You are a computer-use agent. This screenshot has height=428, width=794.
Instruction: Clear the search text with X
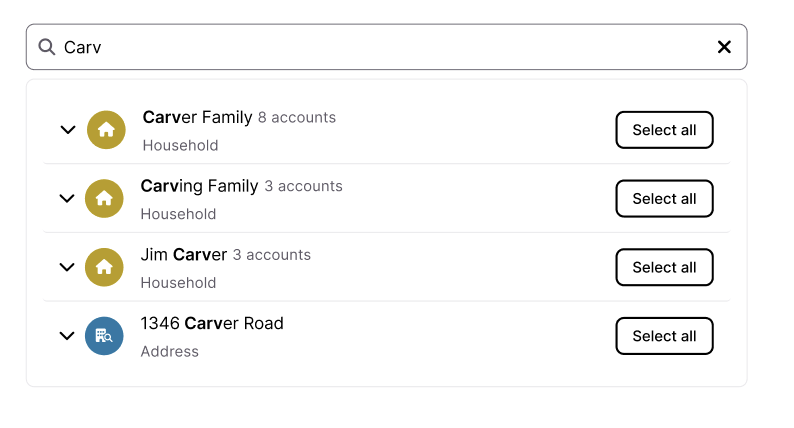click(x=724, y=47)
